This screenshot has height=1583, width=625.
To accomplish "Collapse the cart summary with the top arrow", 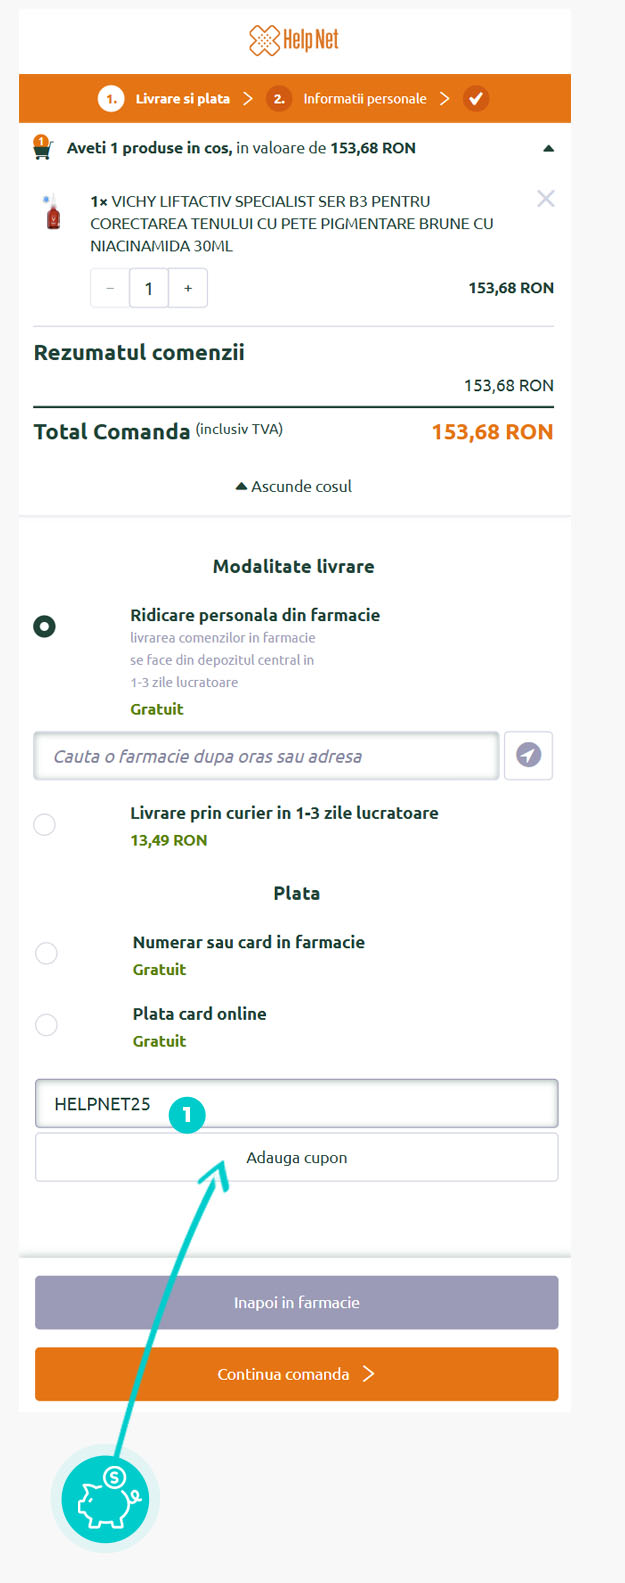I will (x=548, y=148).
